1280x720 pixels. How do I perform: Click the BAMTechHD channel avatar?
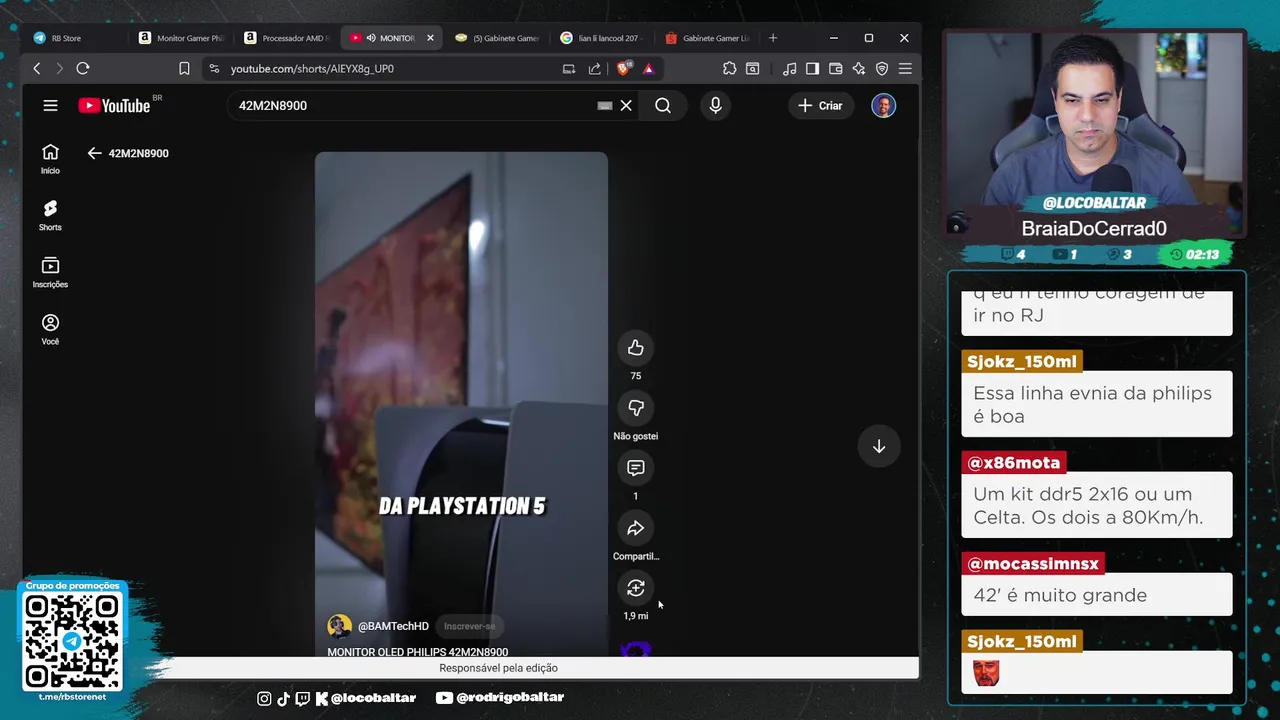pyautogui.click(x=340, y=626)
